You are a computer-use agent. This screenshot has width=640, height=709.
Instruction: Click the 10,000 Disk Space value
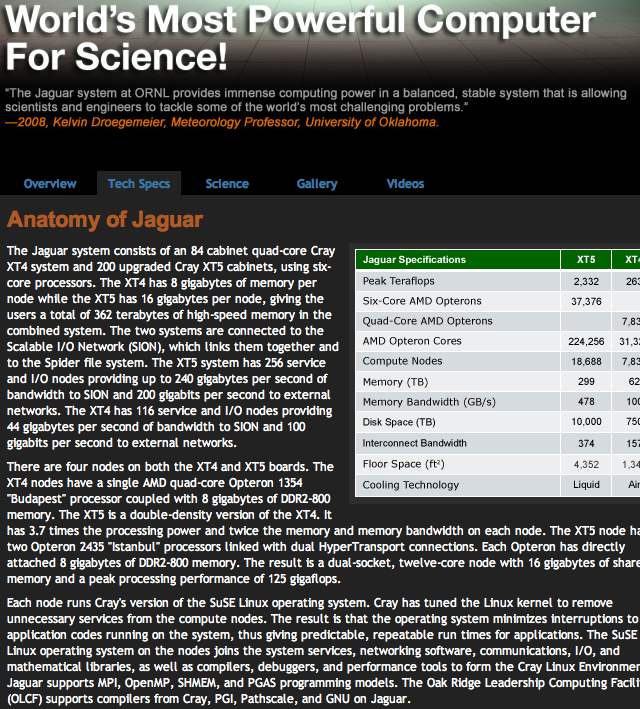tap(586, 422)
